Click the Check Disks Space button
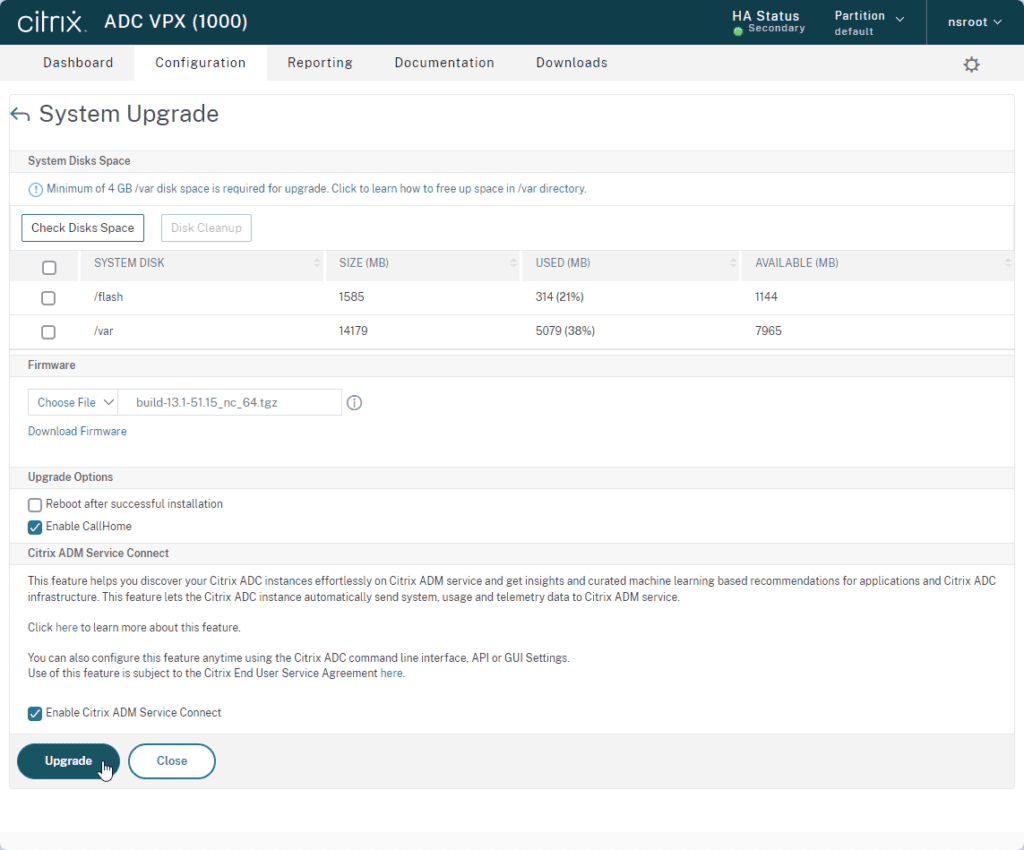 83,228
